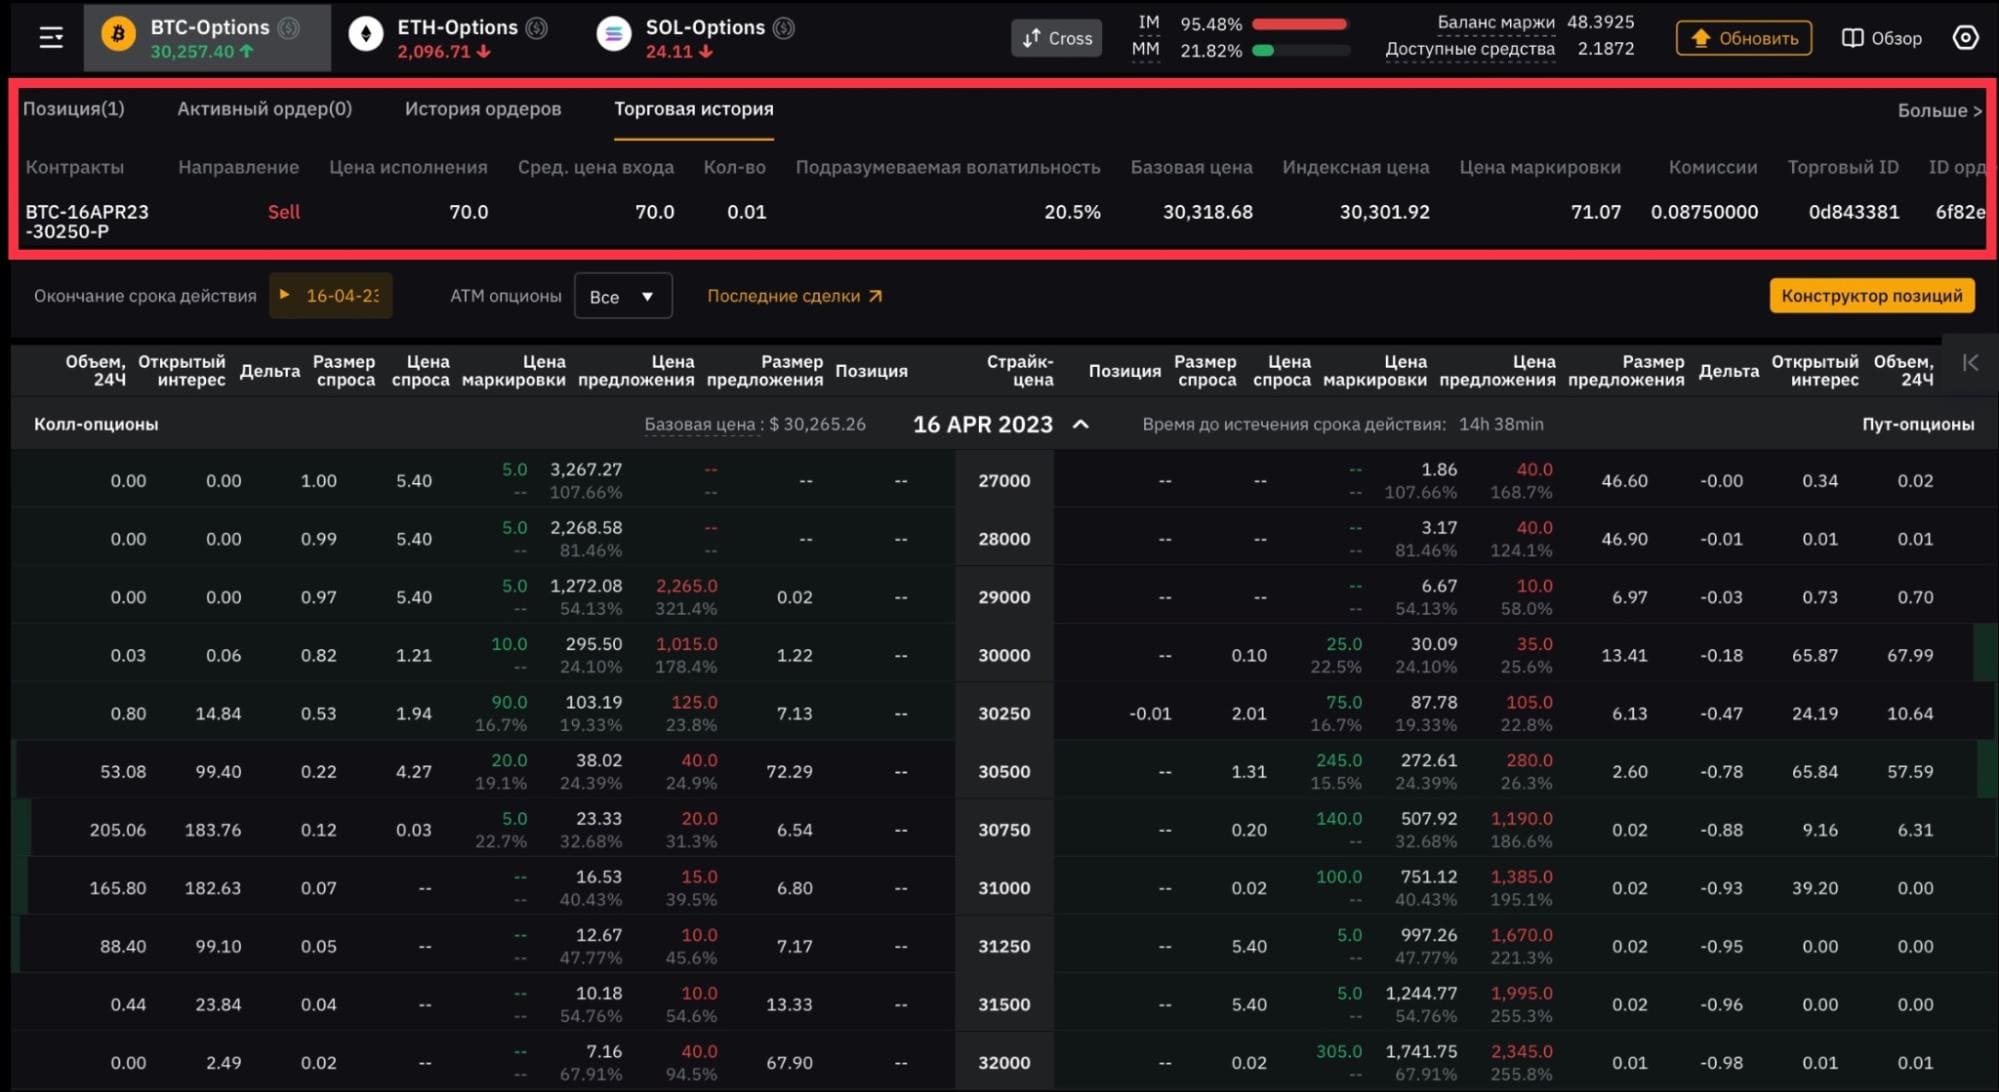The width and height of the screenshot is (1999, 1092).
Task: Select strike price 31250 row
Action: pyautogui.click(x=1004, y=946)
